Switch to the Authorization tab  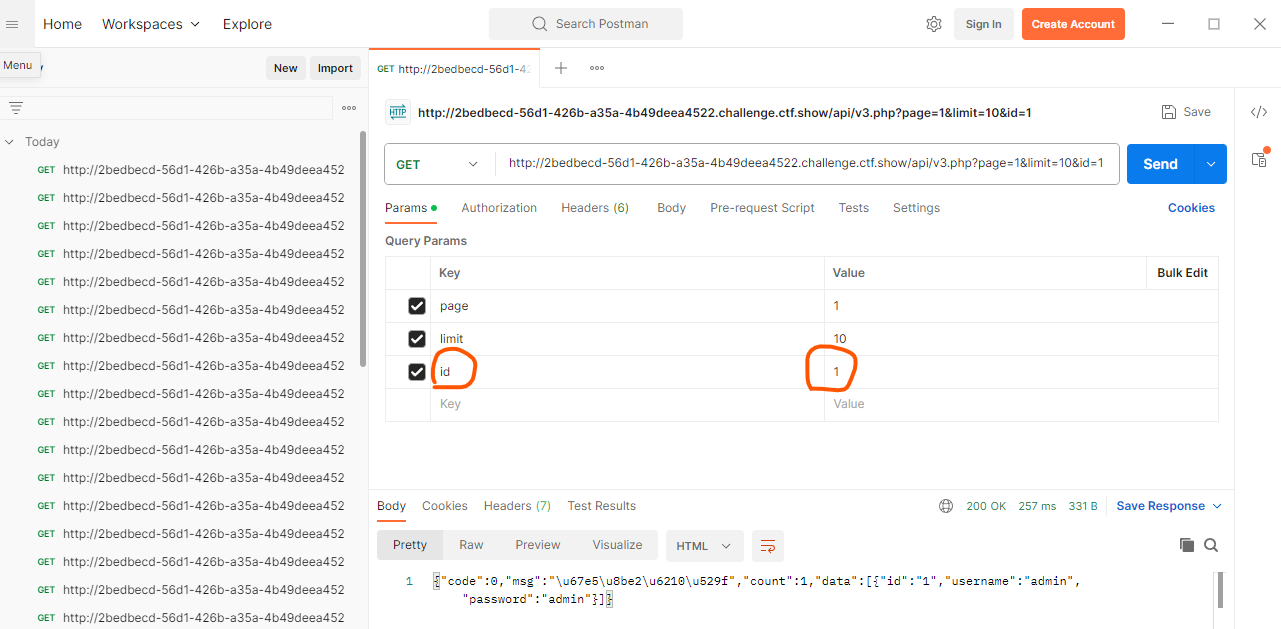coord(499,208)
